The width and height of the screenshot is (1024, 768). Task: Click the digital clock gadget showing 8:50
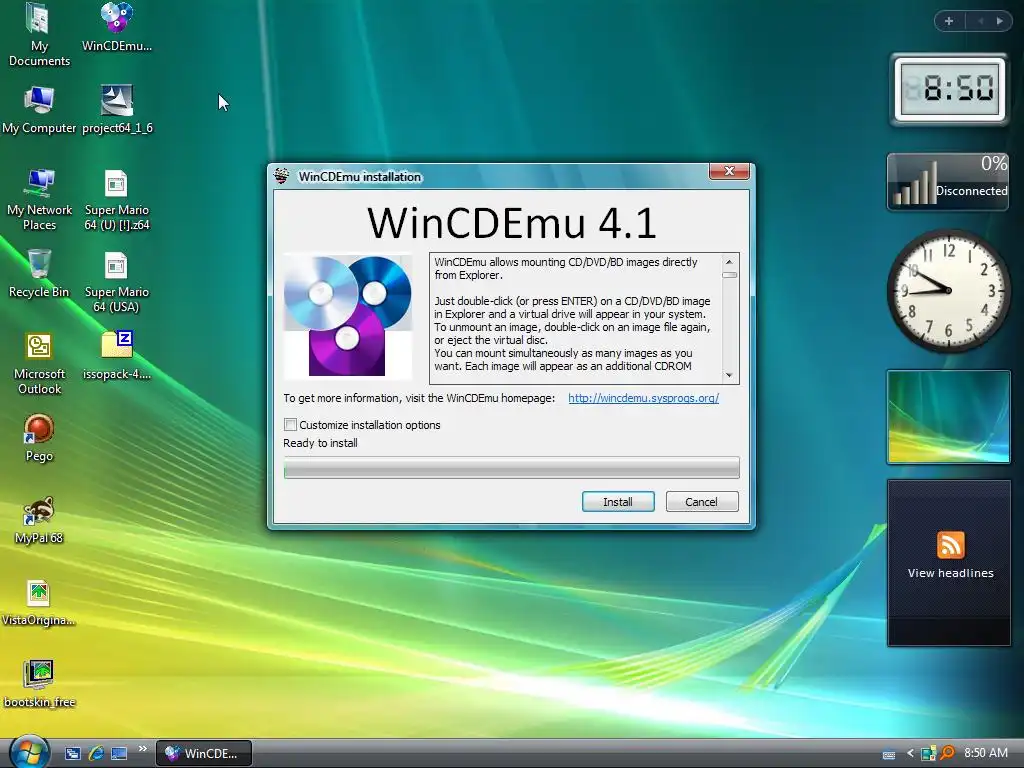[x=950, y=89]
